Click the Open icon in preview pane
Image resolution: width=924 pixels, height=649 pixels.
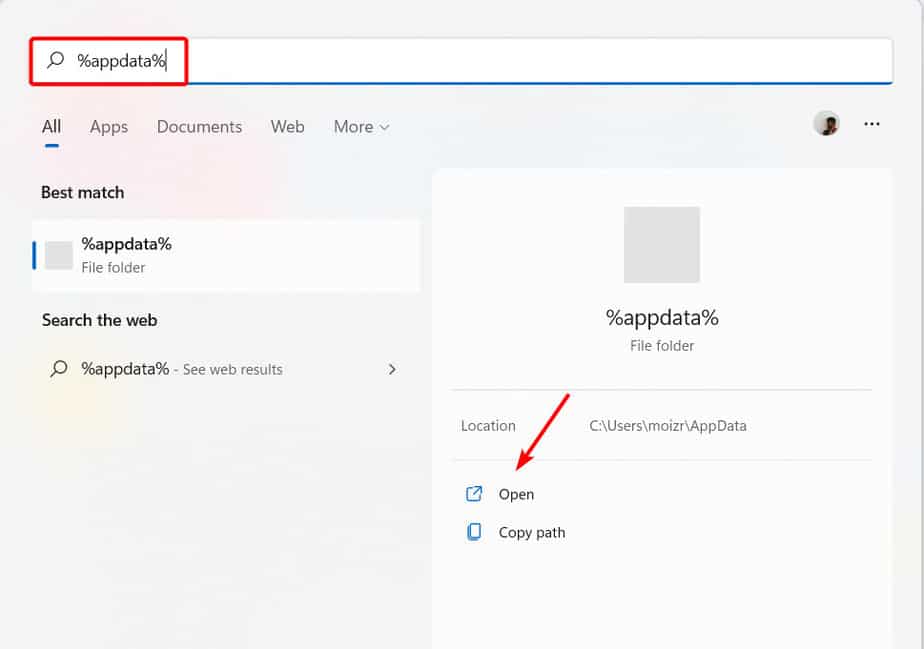[x=474, y=493]
